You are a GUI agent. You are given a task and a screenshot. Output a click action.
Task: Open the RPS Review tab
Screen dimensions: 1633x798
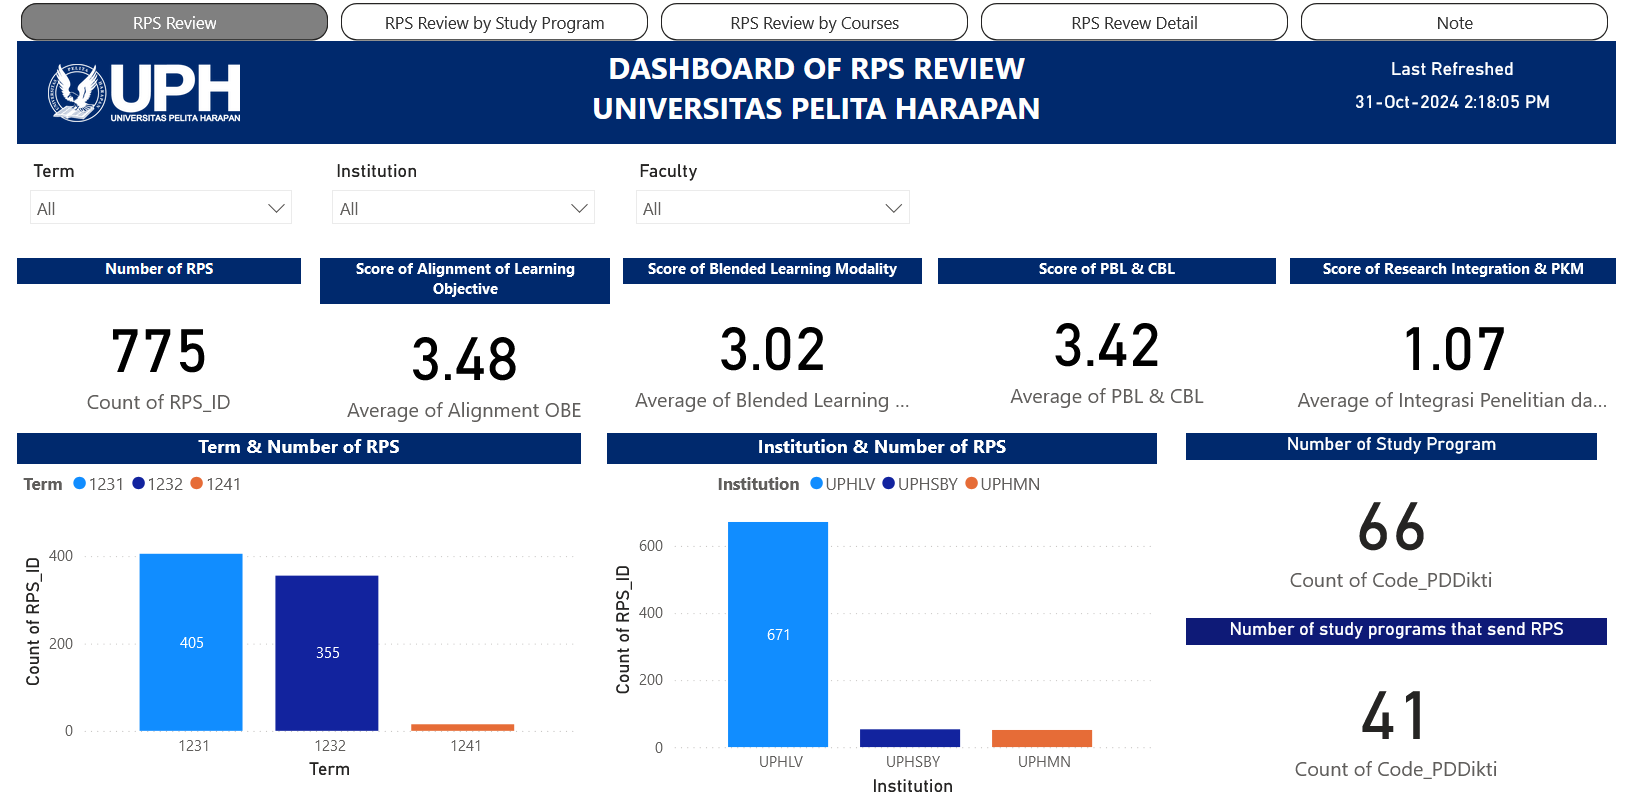tap(174, 22)
